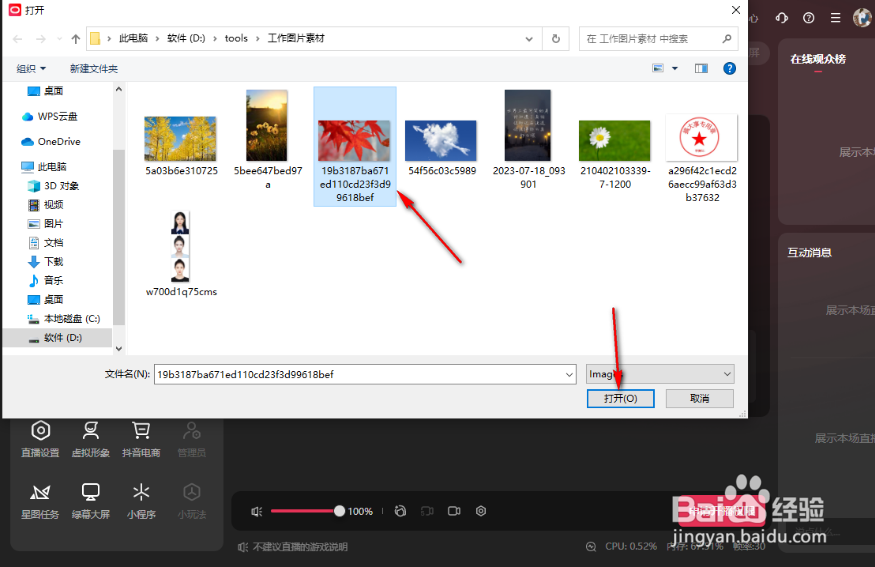Select image 2023-07-18_093901
Viewport: 875px width, 567px height.
coord(528,140)
